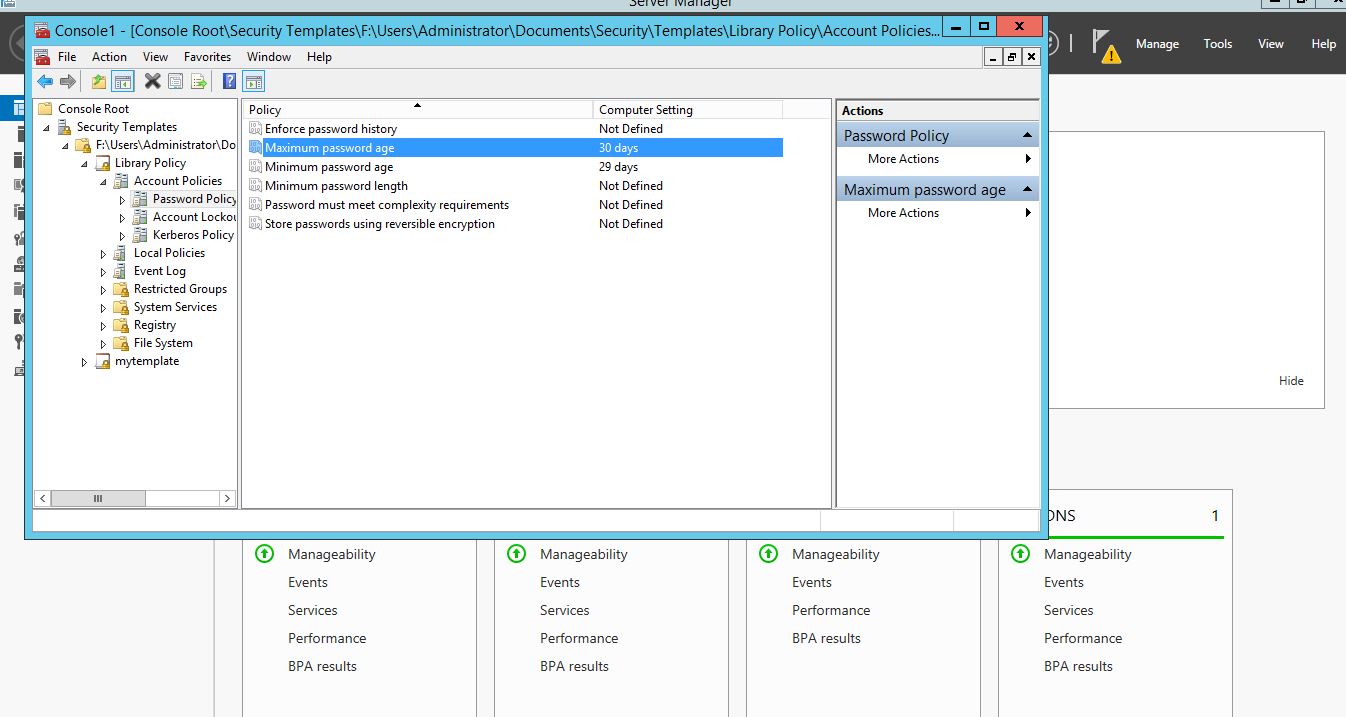Click the Up One Level folder icon

(99, 82)
